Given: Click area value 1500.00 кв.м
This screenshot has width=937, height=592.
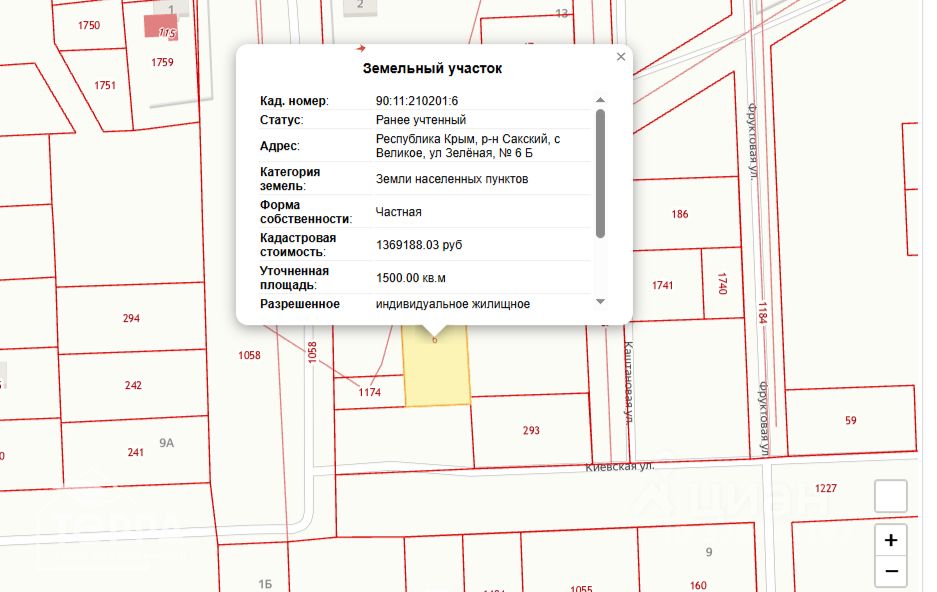Looking at the screenshot, I should (411, 278).
